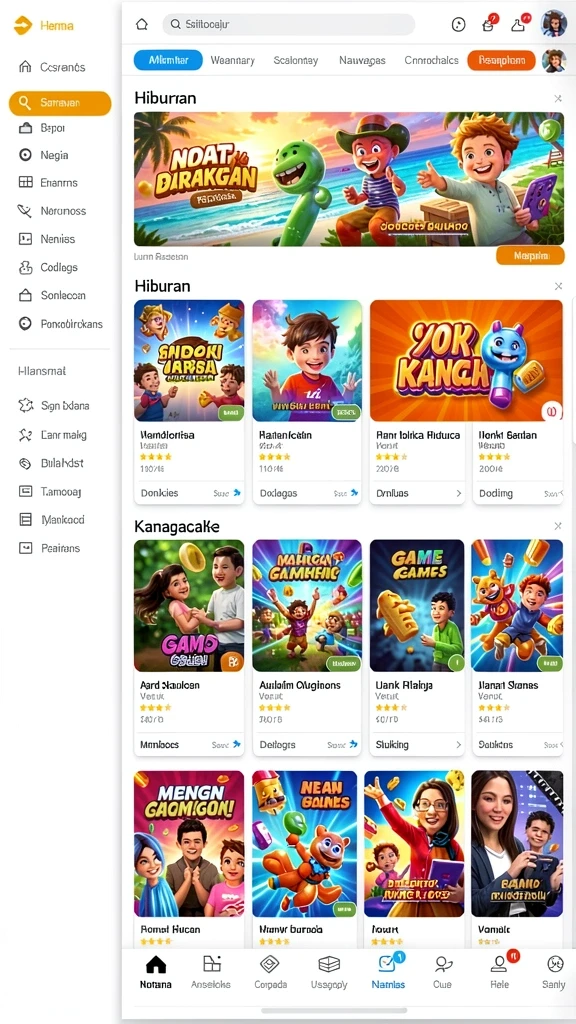
Task: Open the blue Namiss tab in bottom bar
Action: tap(389, 972)
